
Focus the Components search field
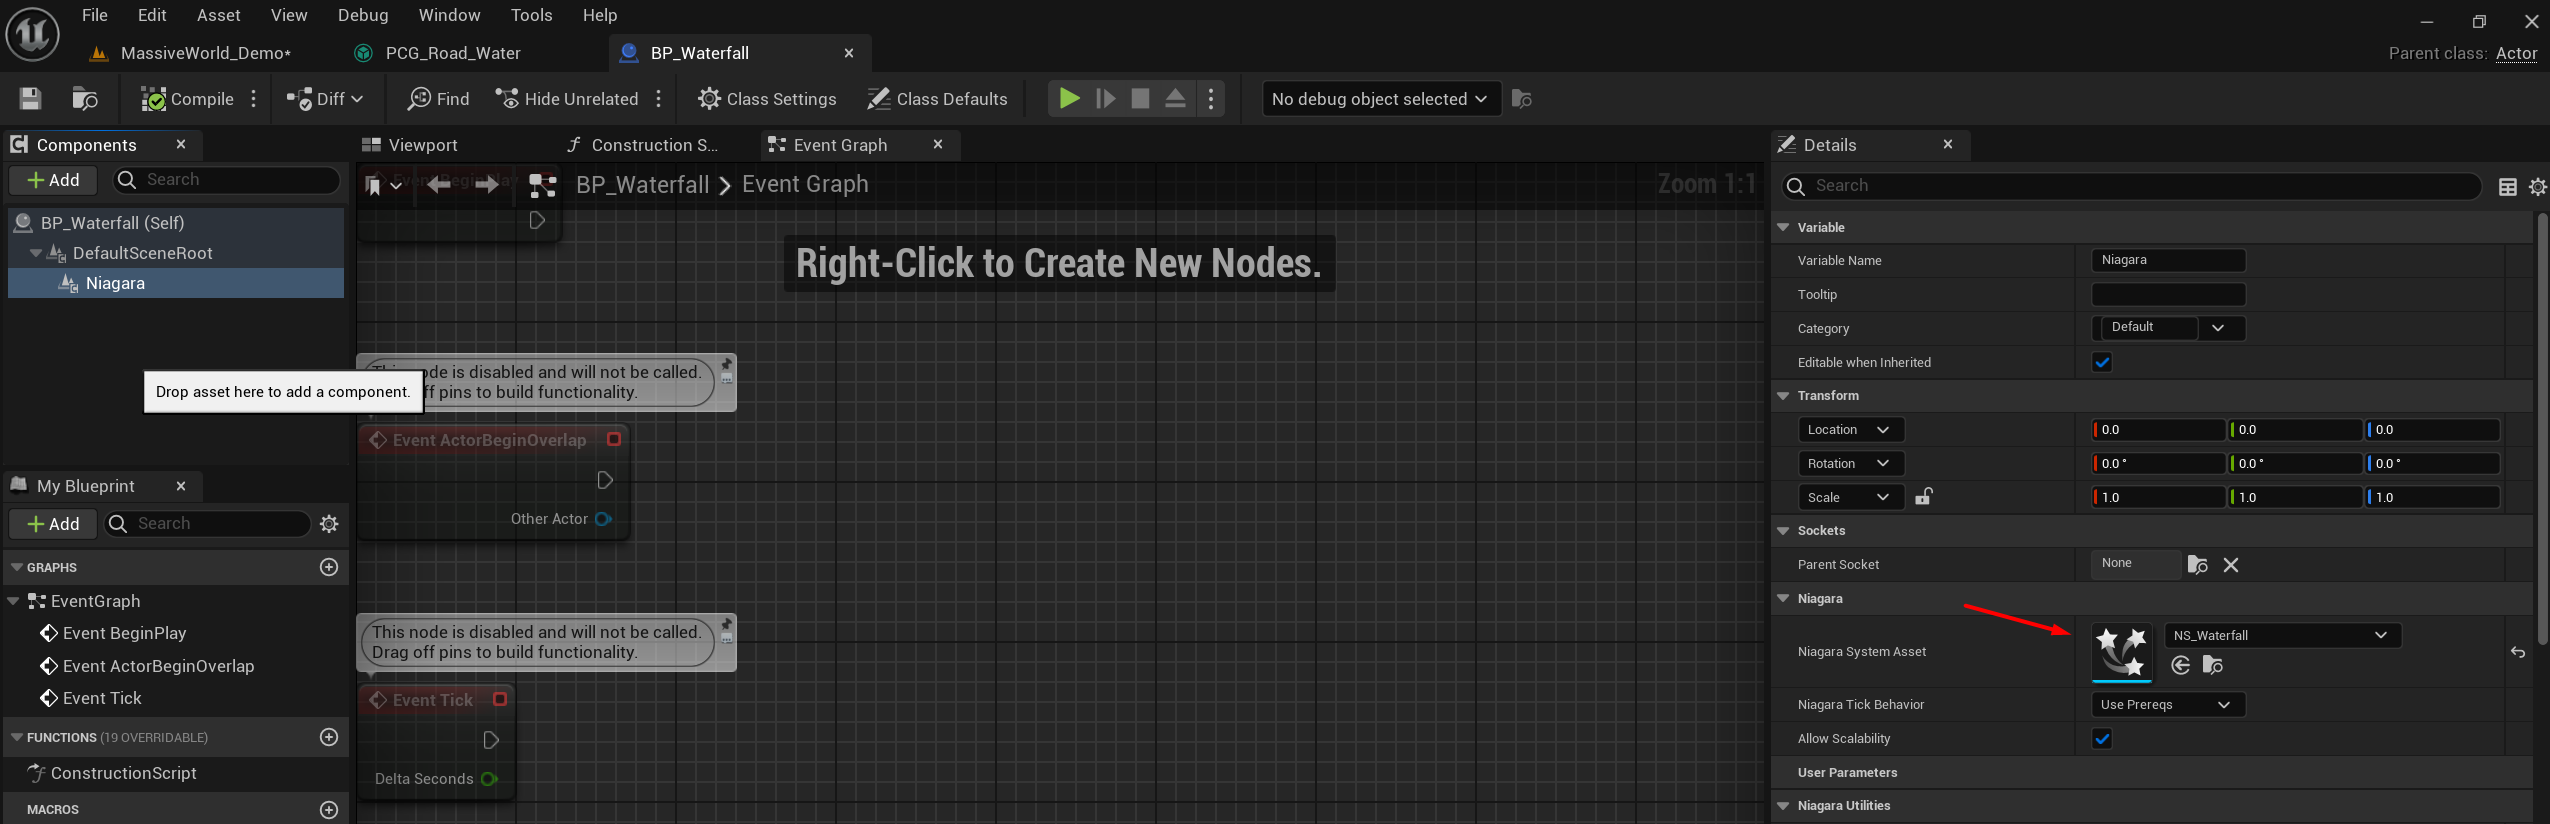tap(226, 180)
